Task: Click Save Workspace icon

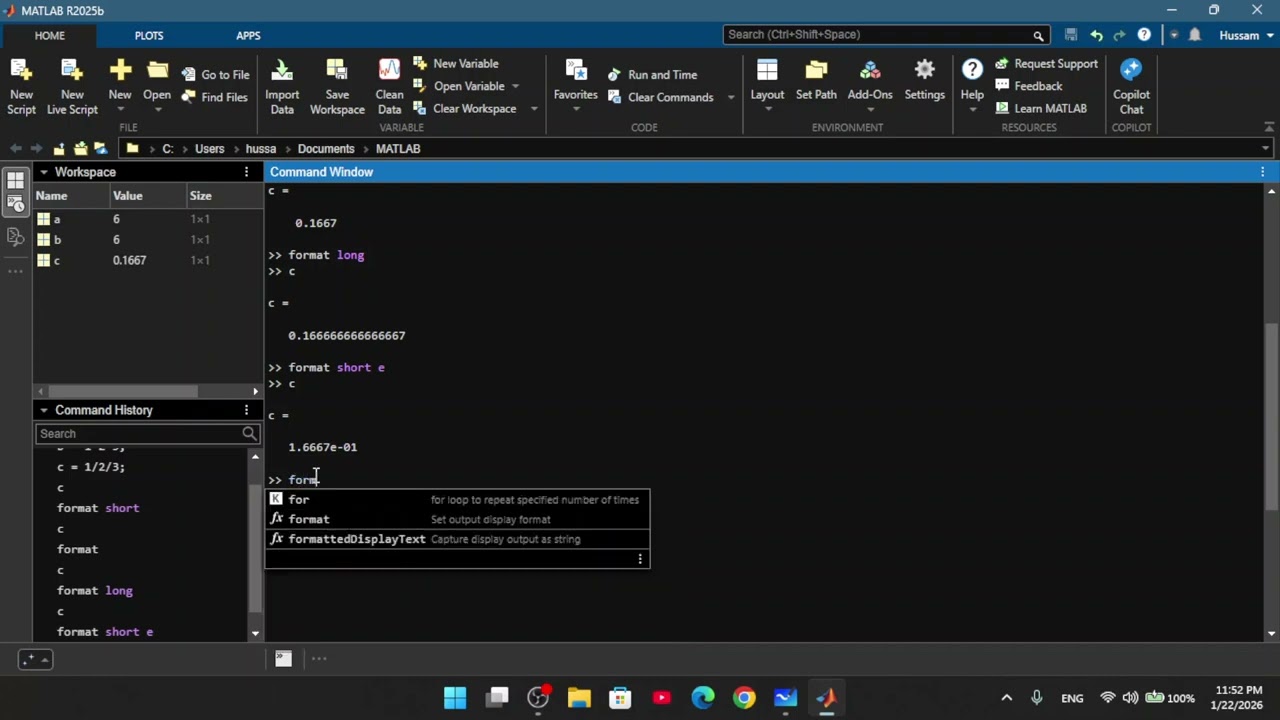Action: [337, 70]
